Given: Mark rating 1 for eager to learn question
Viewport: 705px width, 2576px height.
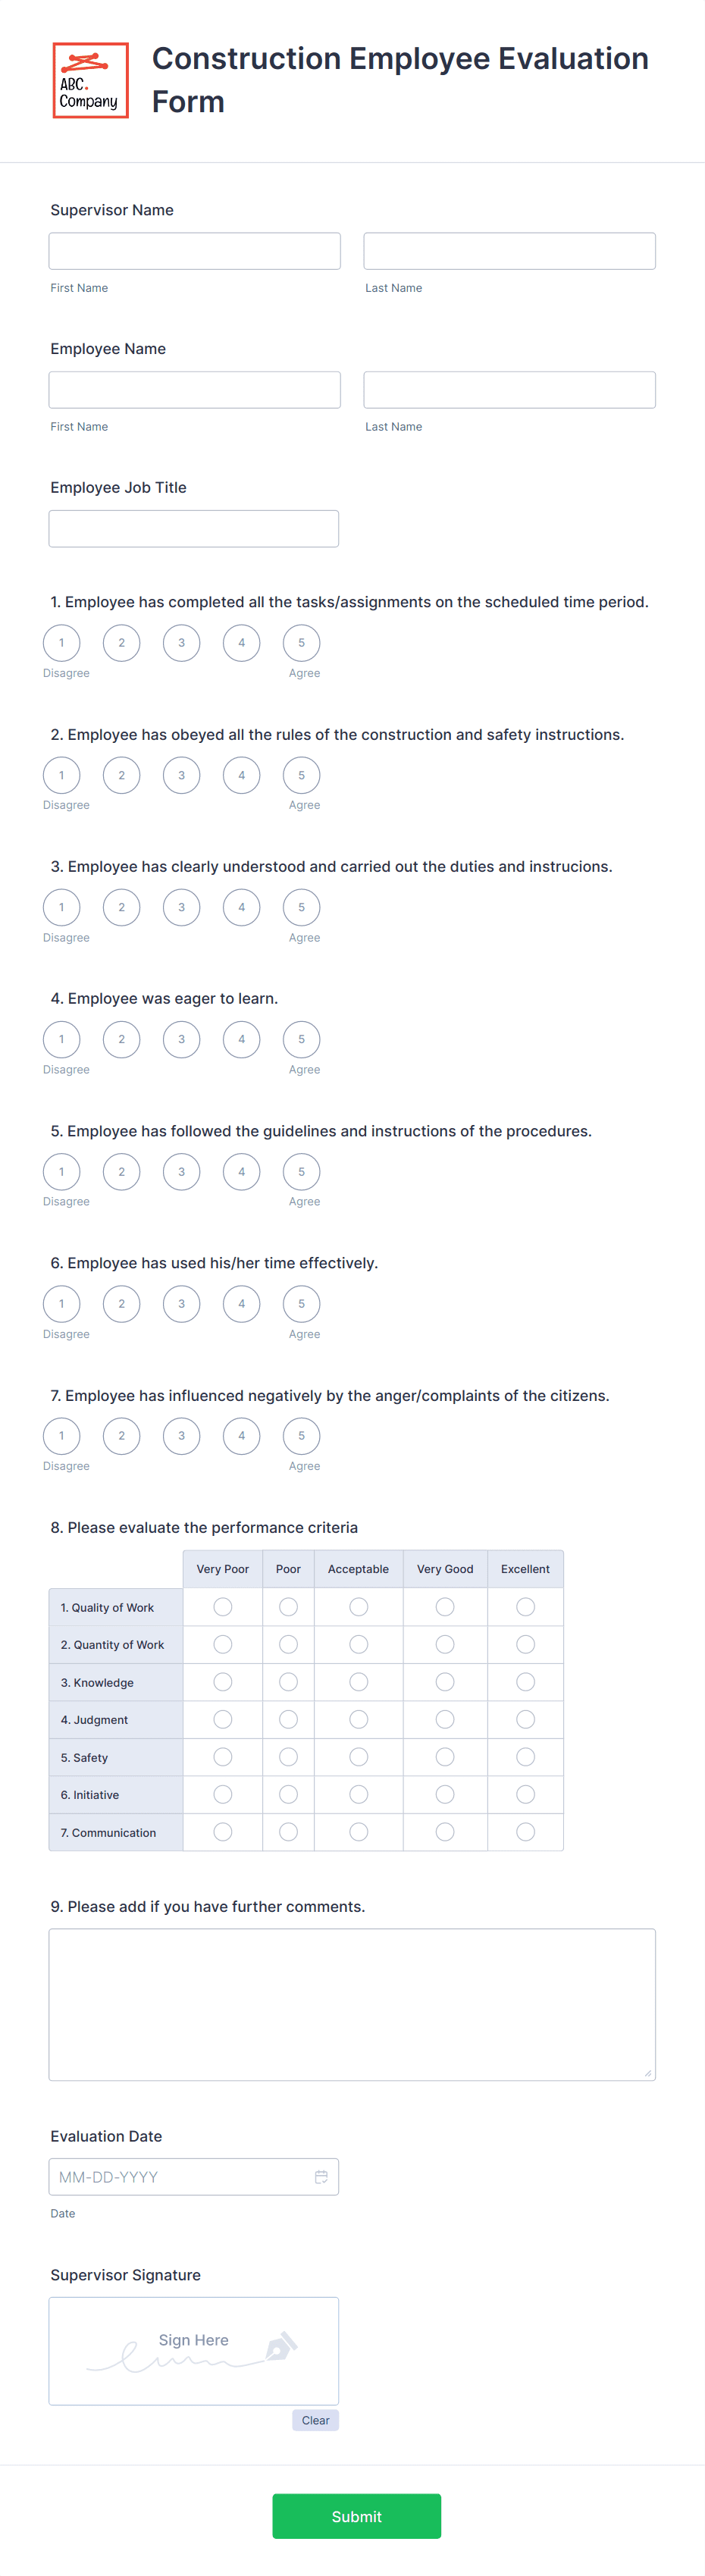Looking at the screenshot, I should 61,1039.
